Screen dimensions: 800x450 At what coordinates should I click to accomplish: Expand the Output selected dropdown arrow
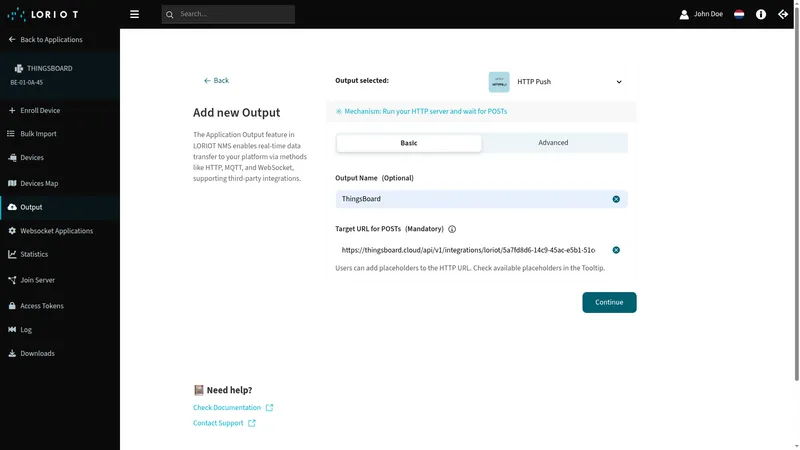(x=619, y=82)
